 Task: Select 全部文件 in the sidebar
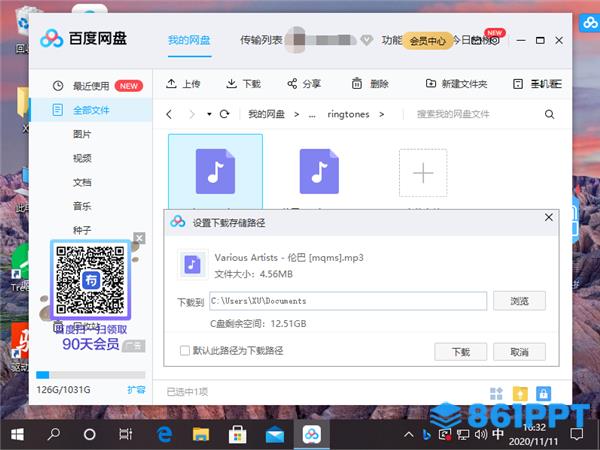pos(91,110)
